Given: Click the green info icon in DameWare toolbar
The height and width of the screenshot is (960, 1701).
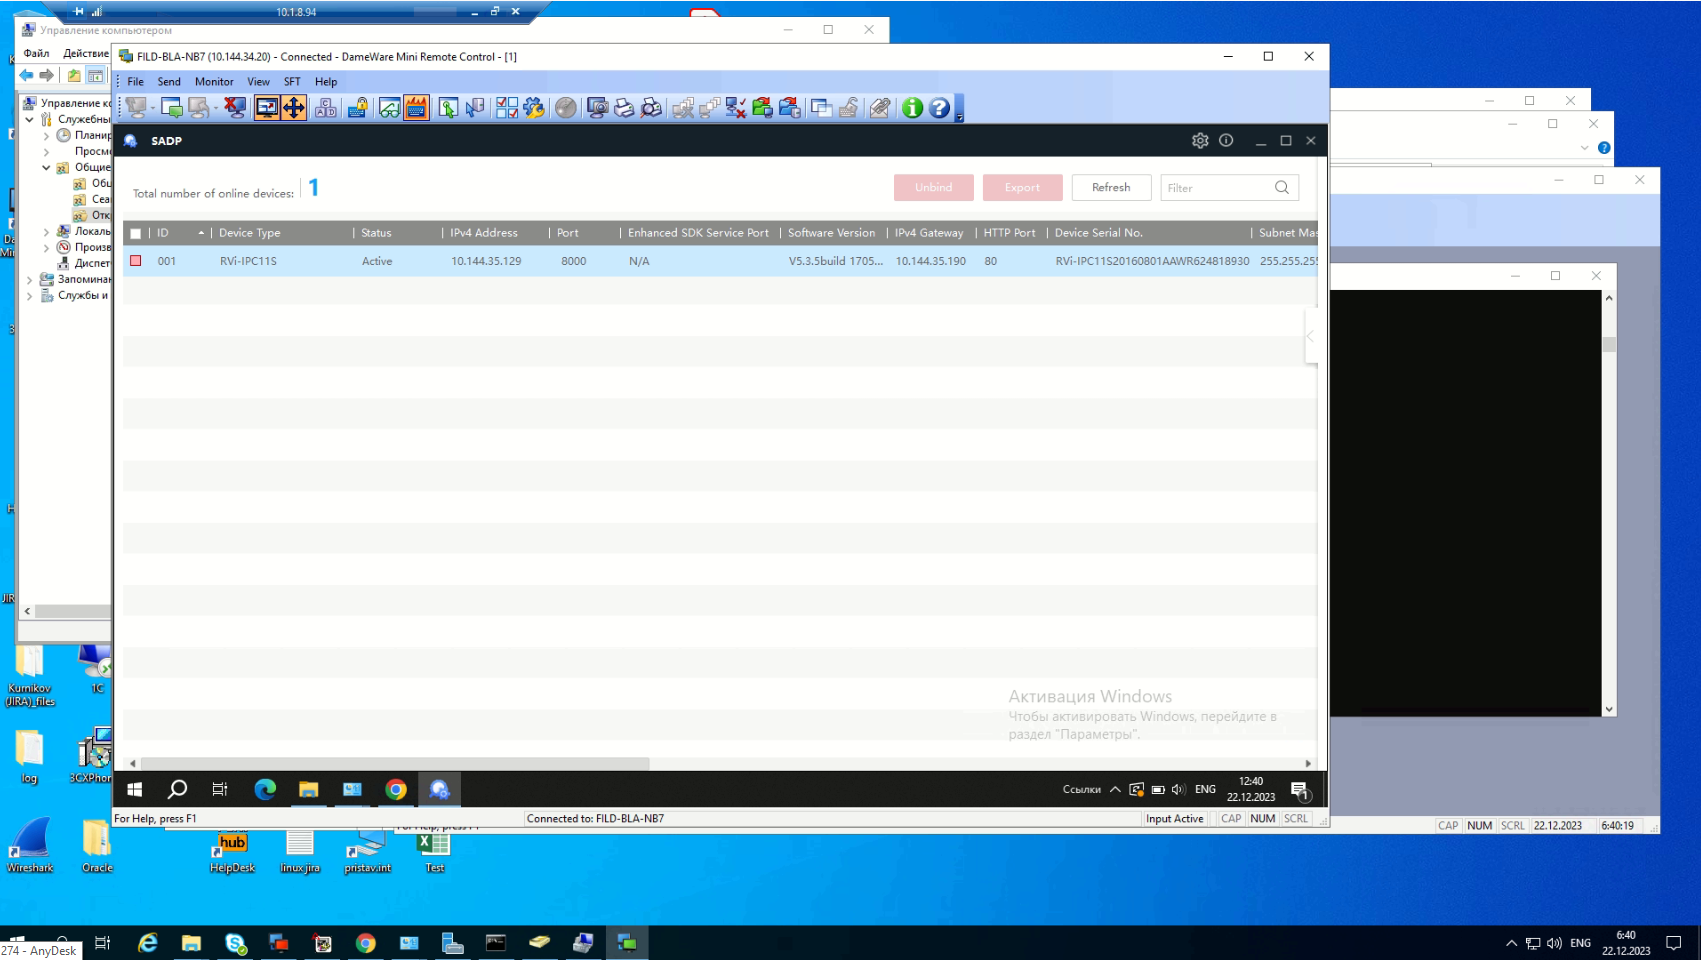Looking at the screenshot, I should (912, 108).
